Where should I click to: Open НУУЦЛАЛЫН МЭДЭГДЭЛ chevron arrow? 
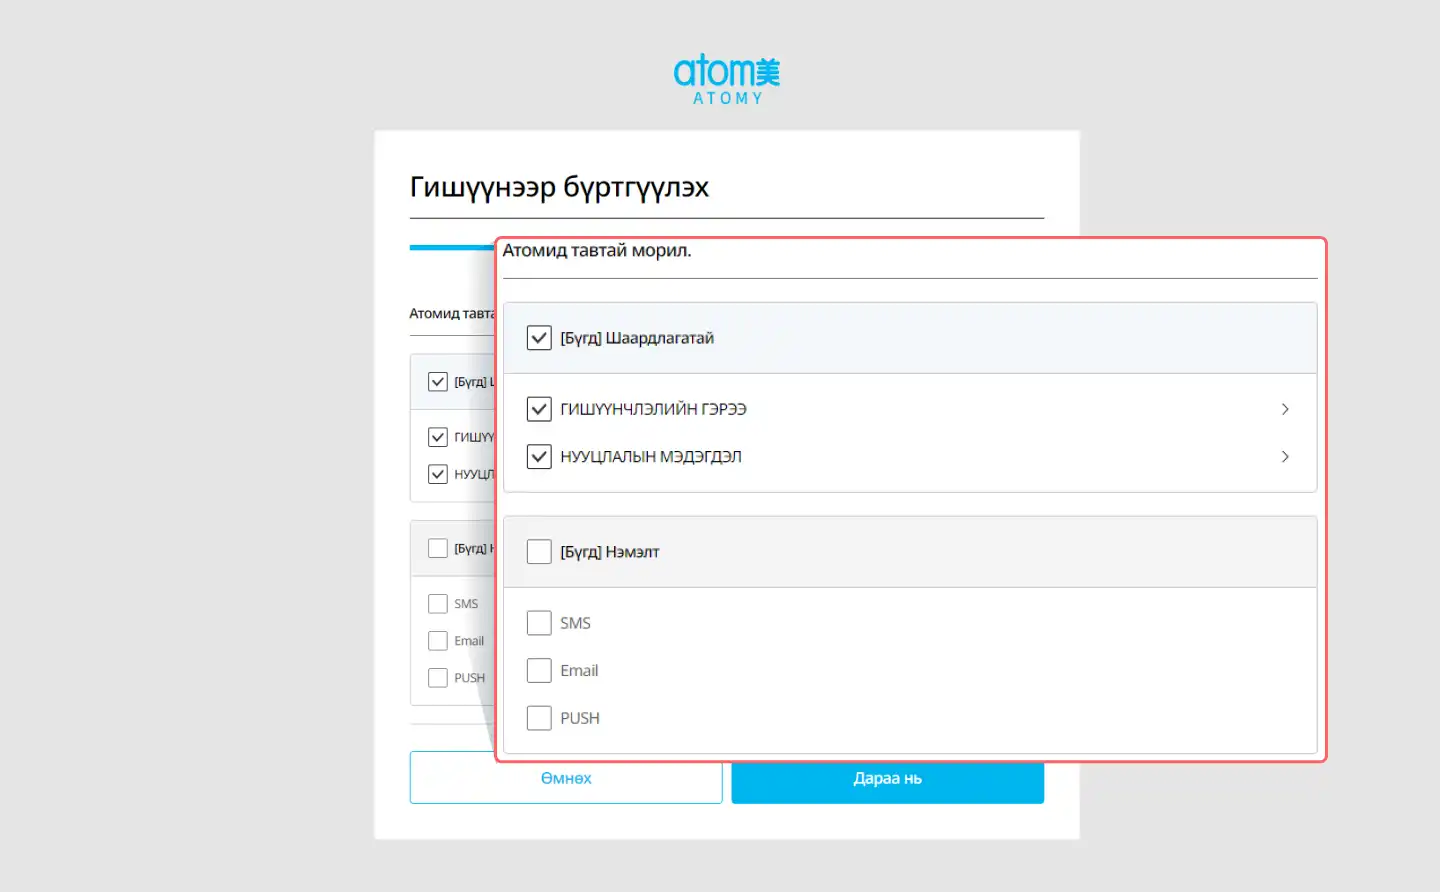coord(1285,457)
